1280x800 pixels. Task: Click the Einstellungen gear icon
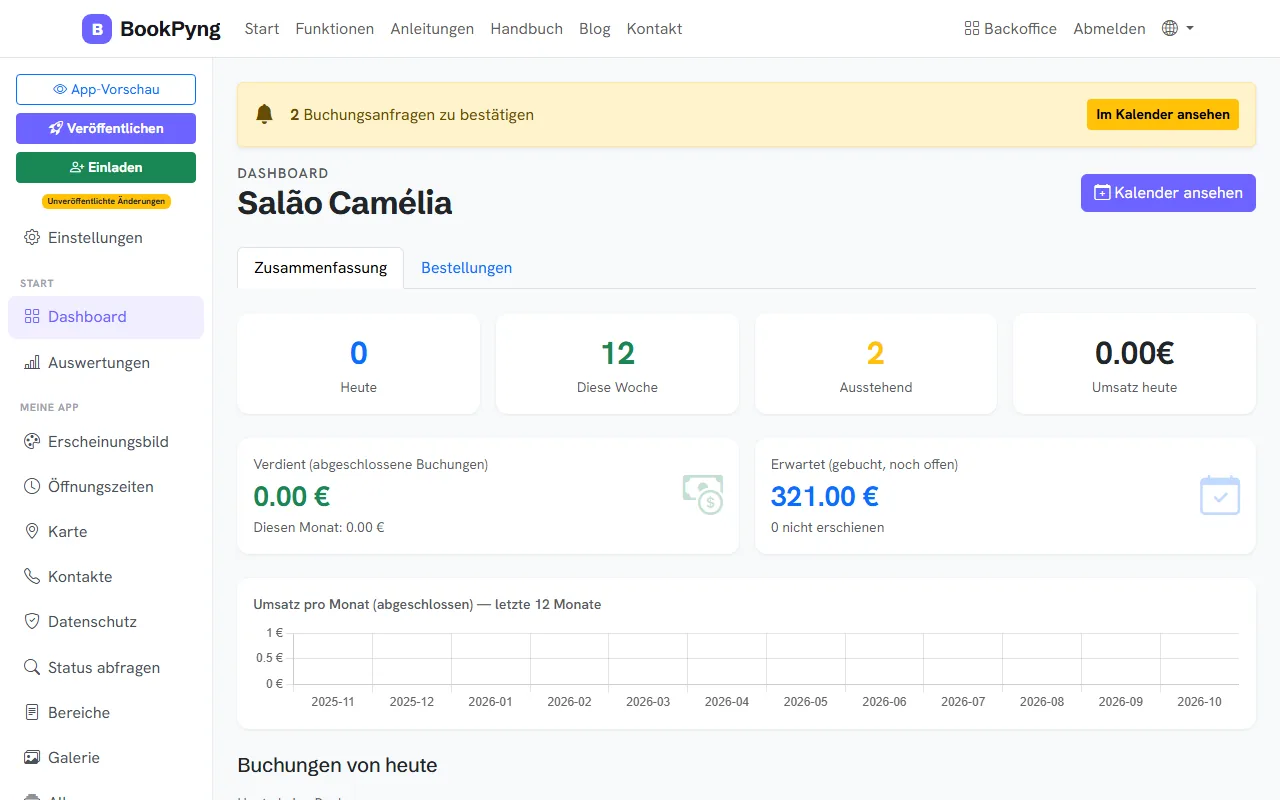click(31, 238)
